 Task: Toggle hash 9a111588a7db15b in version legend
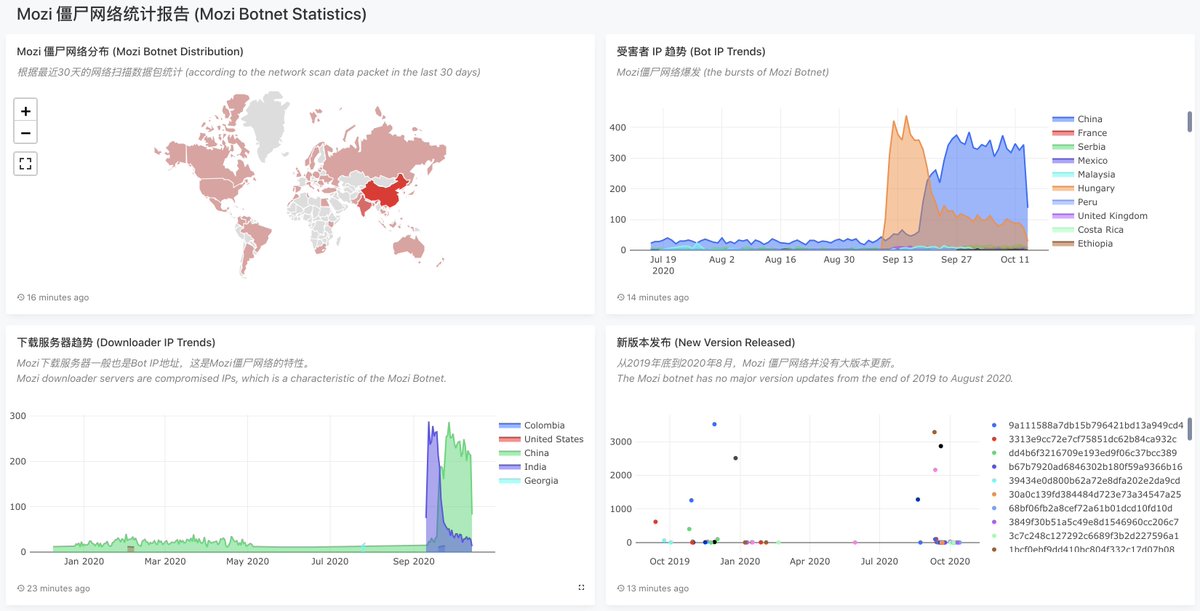coord(1086,426)
